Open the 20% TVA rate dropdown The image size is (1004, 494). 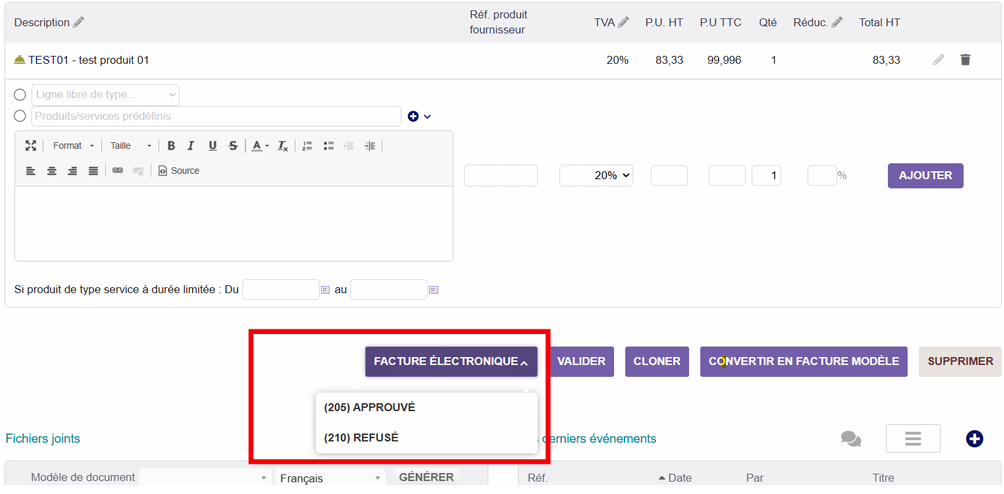coord(596,175)
